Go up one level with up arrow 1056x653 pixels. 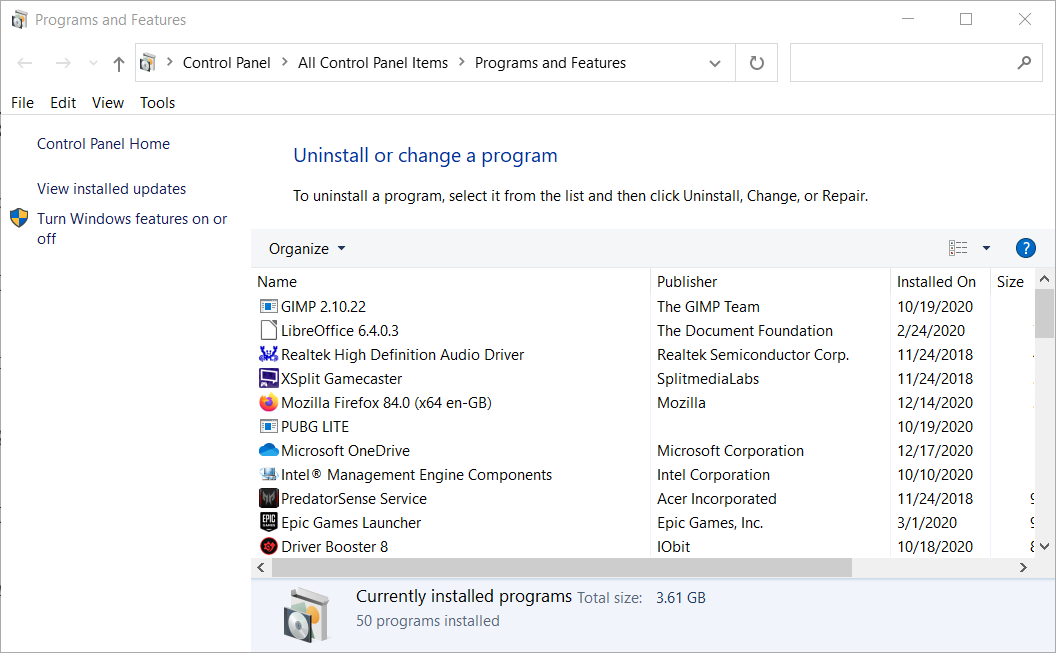pyautogui.click(x=119, y=64)
